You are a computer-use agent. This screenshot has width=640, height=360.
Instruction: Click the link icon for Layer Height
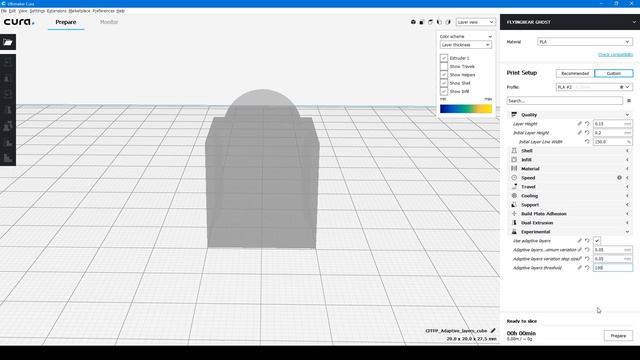point(580,124)
